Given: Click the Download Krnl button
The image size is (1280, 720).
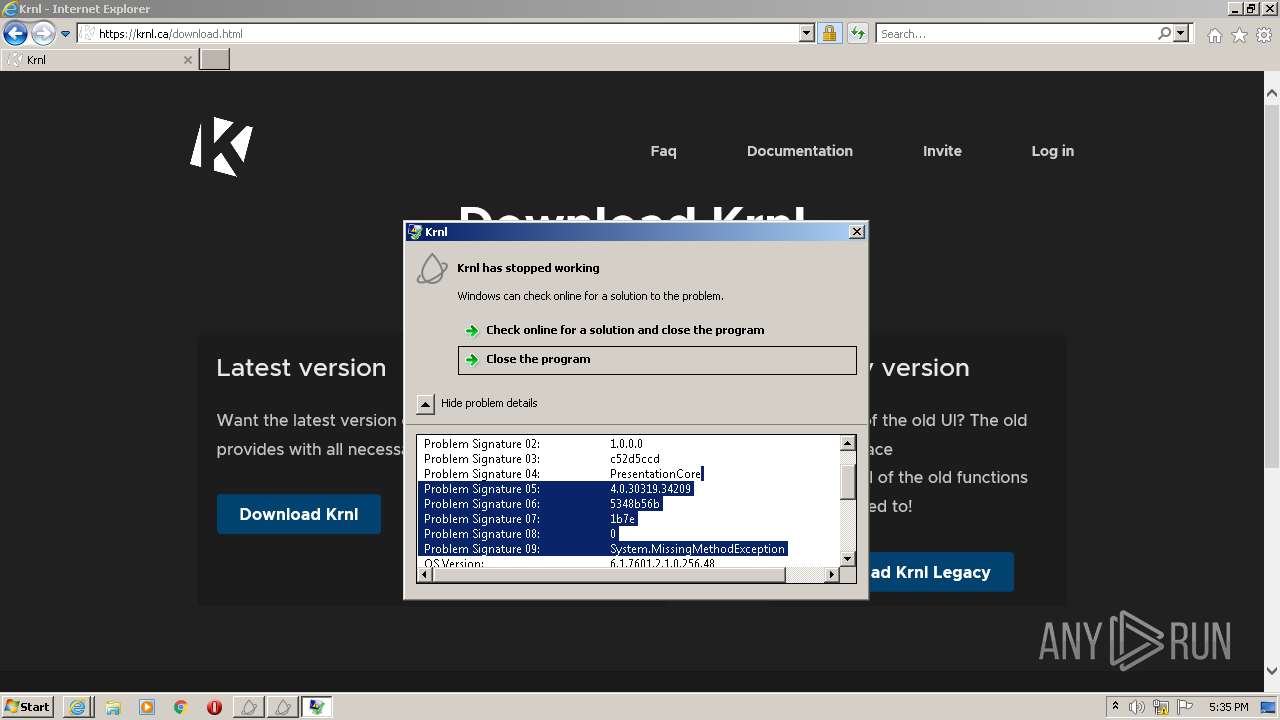Looking at the screenshot, I should click(x=299, y=514).
